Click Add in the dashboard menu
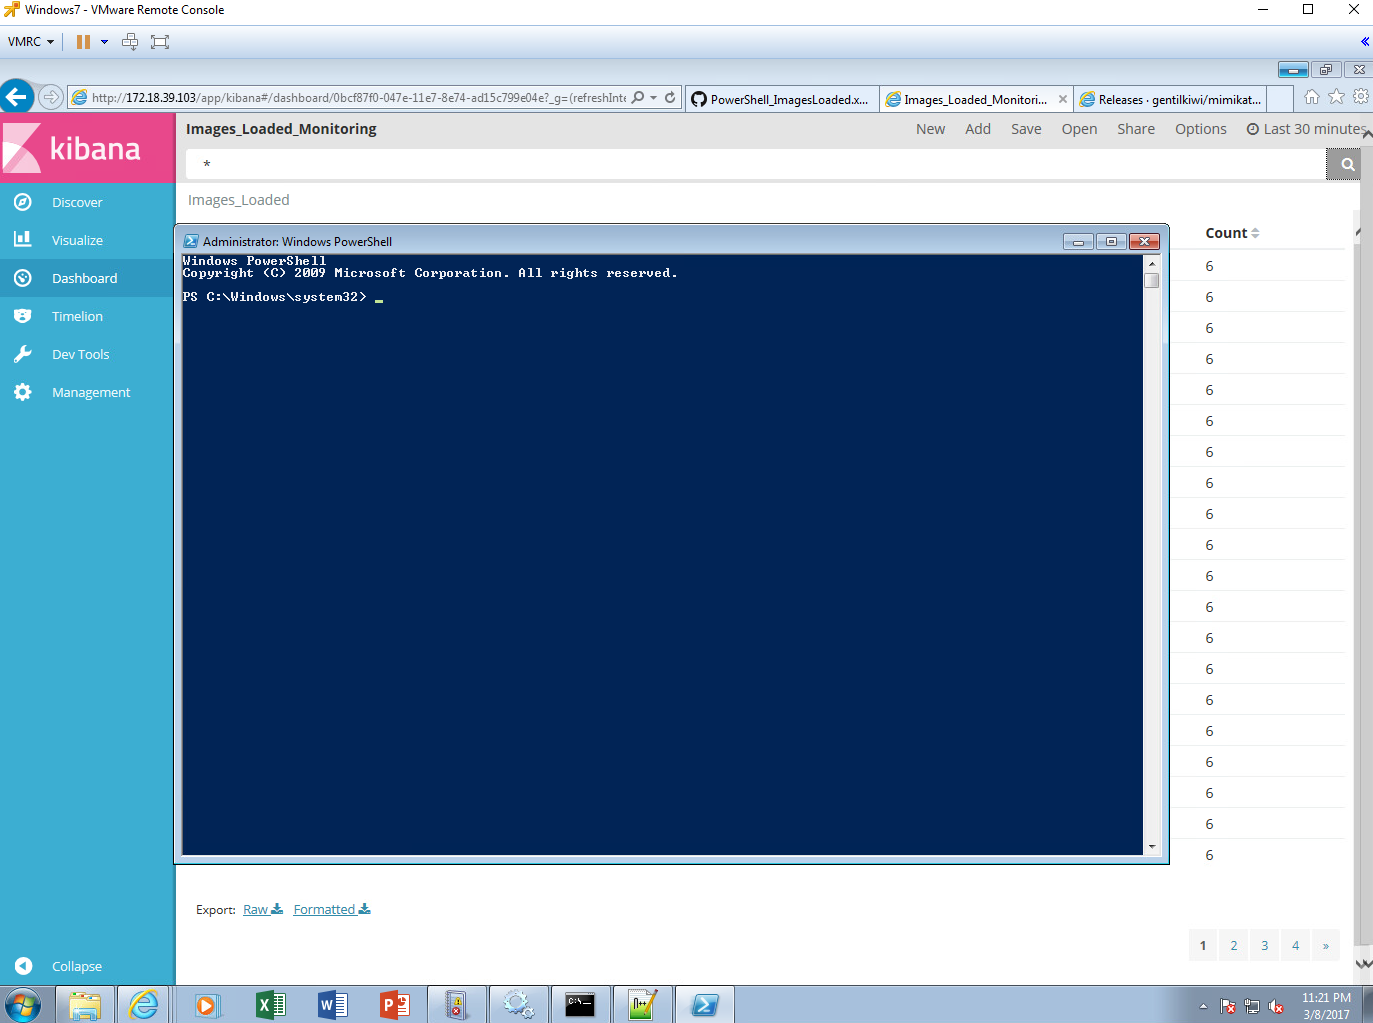The image size is (1373, 1023). [978, 129]
